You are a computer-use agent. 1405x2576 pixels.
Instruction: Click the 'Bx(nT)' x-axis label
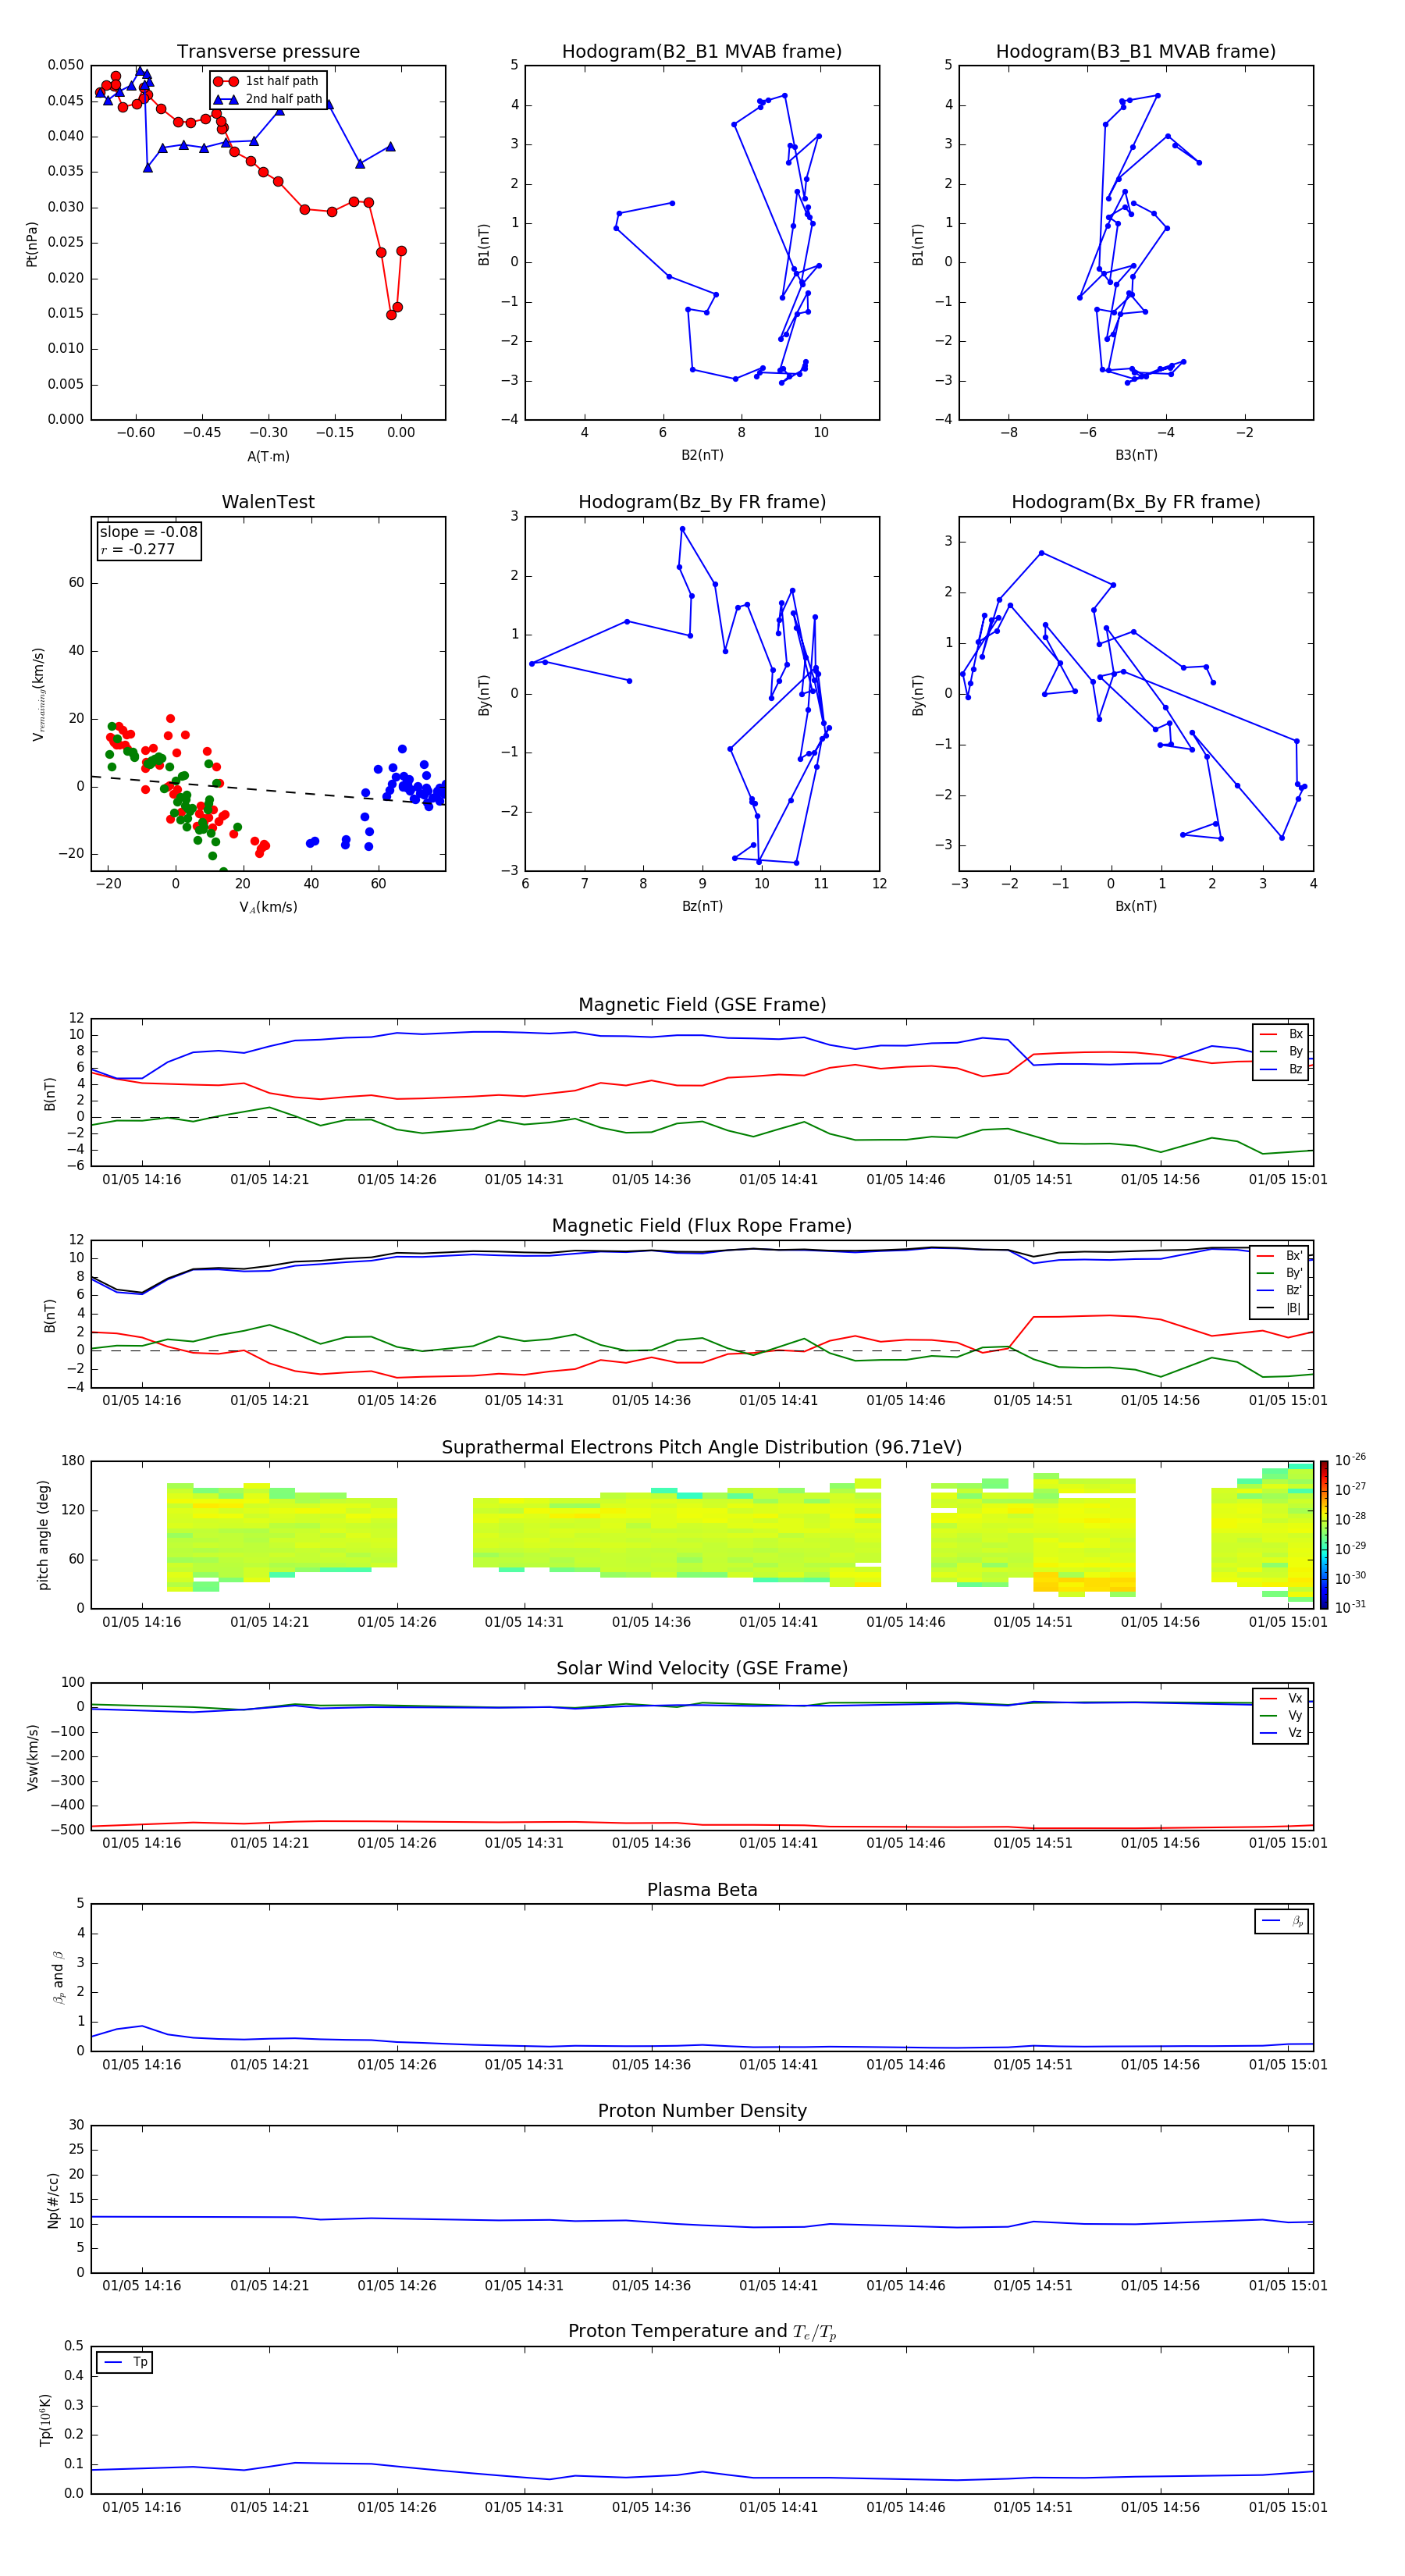coord(1136,906)
